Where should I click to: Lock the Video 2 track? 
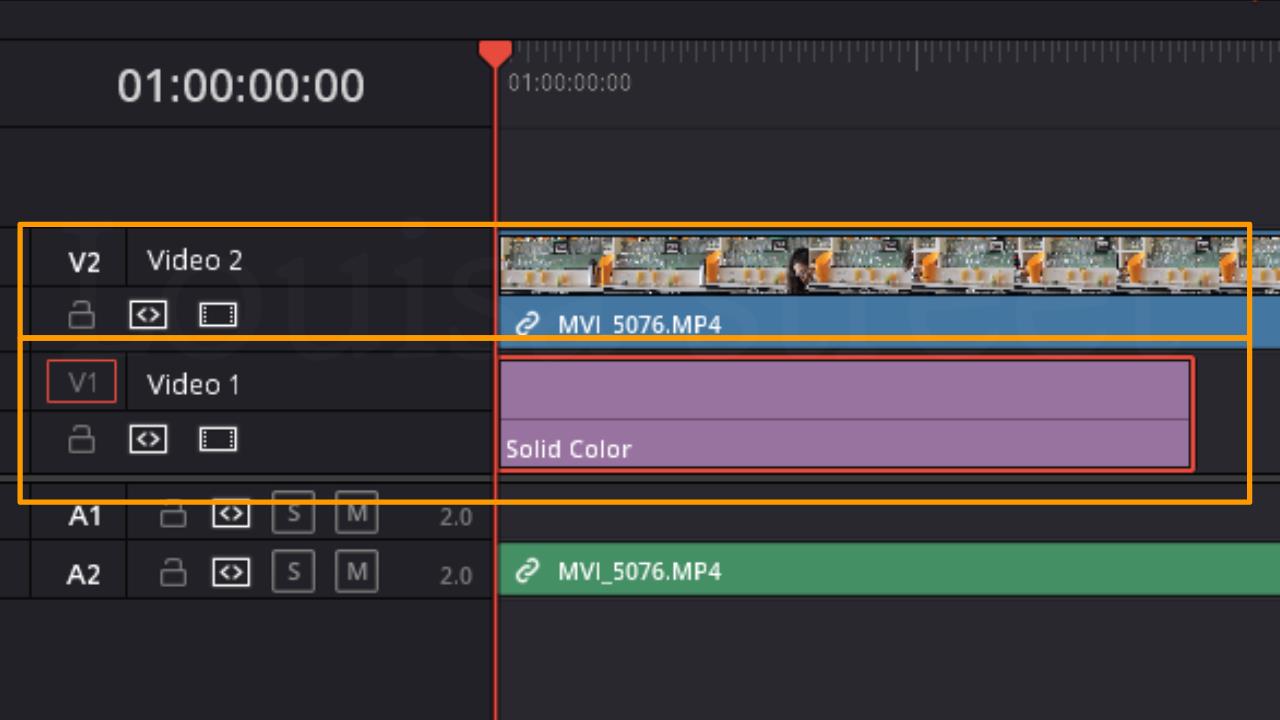point(81,316)
